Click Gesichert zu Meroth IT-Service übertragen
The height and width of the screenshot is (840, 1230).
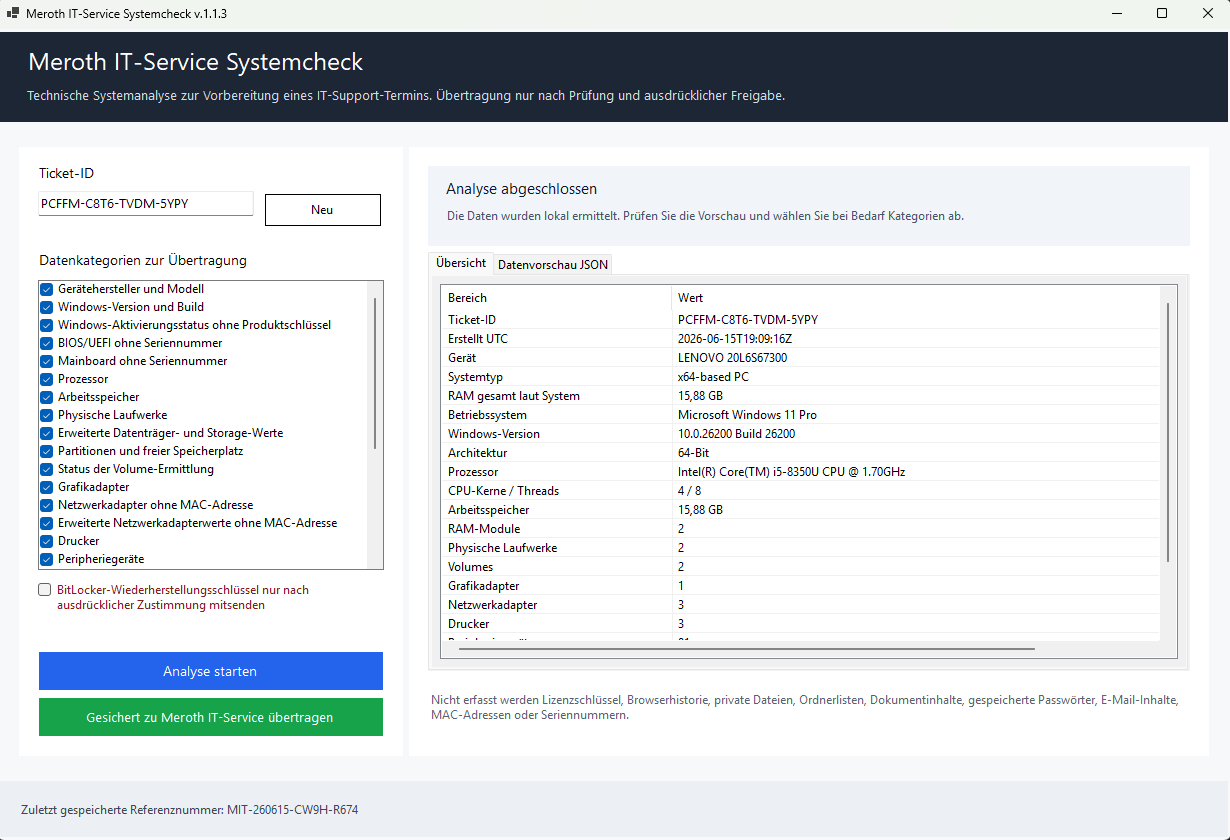point(211,717)
